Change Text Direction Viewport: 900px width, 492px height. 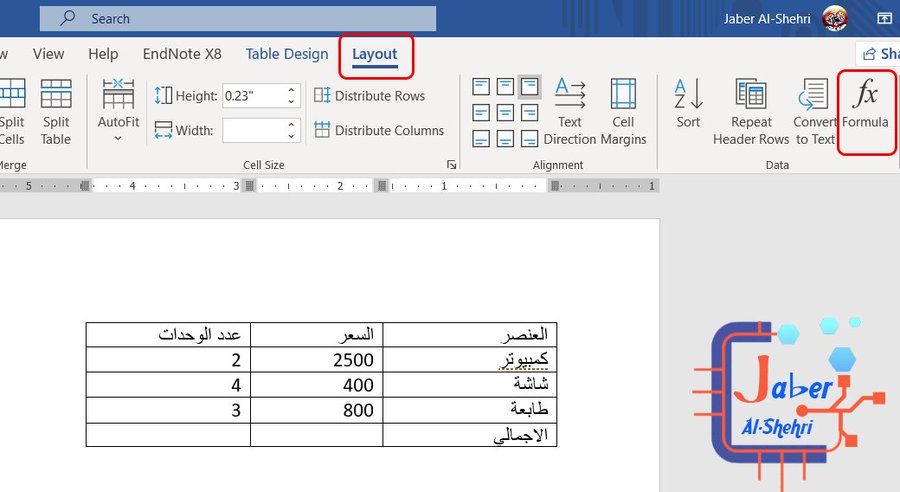click(x=570, y=112)
